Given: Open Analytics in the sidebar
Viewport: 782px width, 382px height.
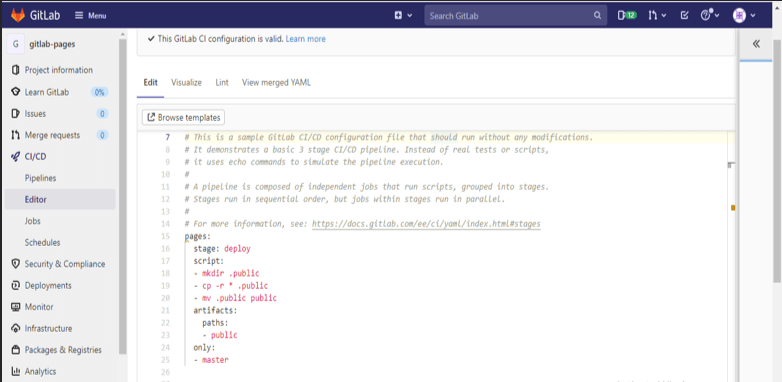Looking at the screenshot, I should pos(40,371).
